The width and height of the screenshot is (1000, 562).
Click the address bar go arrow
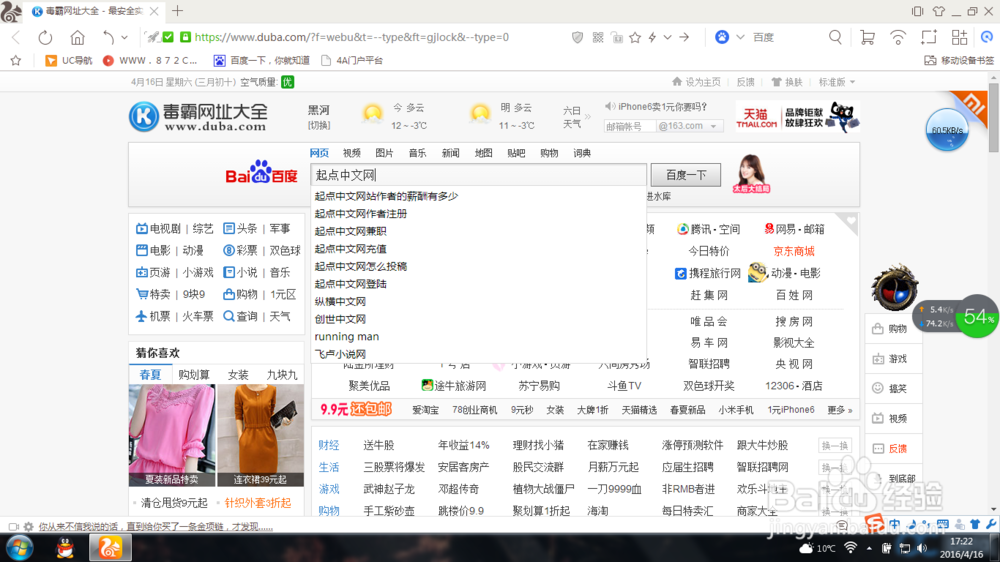(x=684, y=38)
